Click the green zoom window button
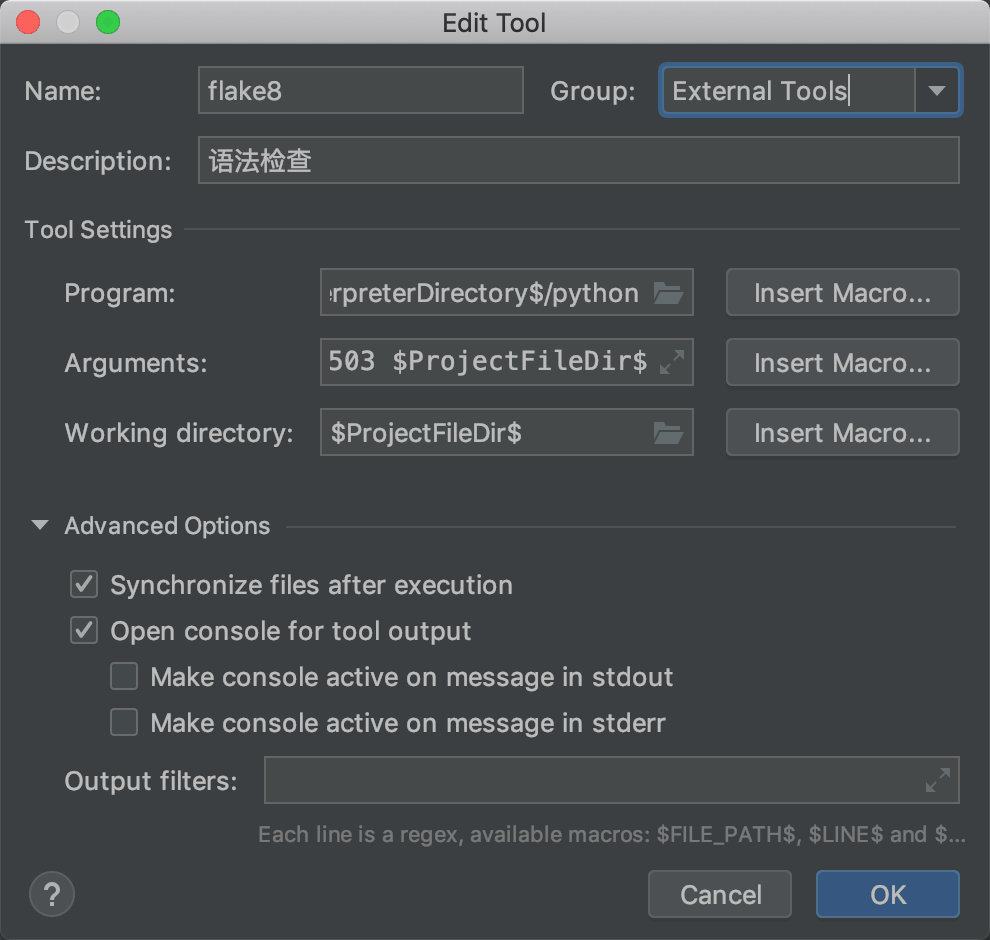The image size is (990, 940). click(108, 22)
